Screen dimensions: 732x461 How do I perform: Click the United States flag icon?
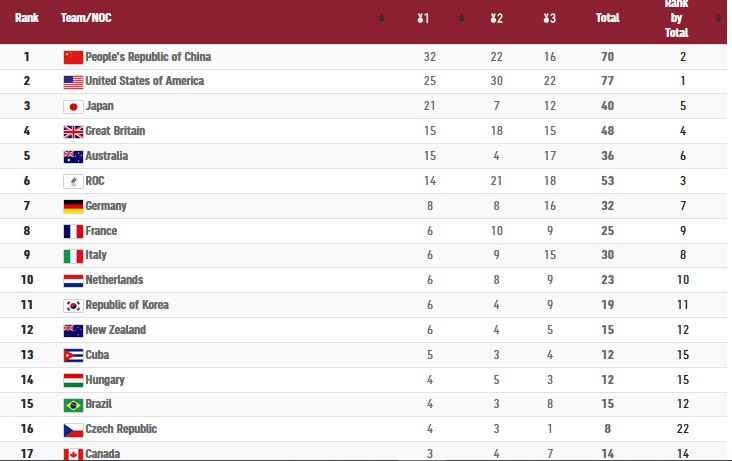(x=73, y=82)
